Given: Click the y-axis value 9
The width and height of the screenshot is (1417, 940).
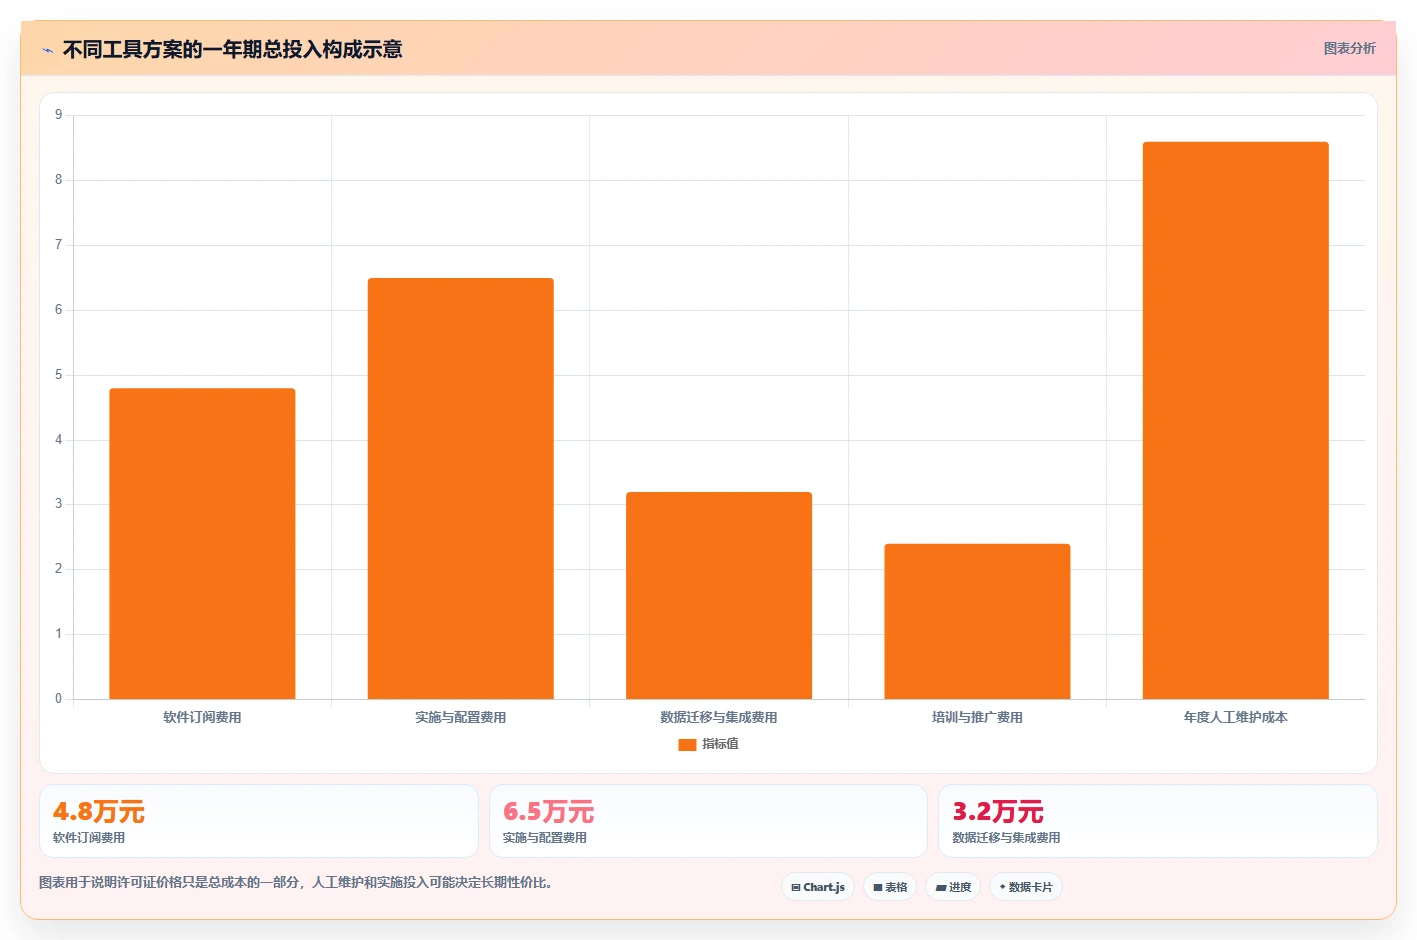Looking at the screenshot, I should pyautogui.click(x=58, y=115).
